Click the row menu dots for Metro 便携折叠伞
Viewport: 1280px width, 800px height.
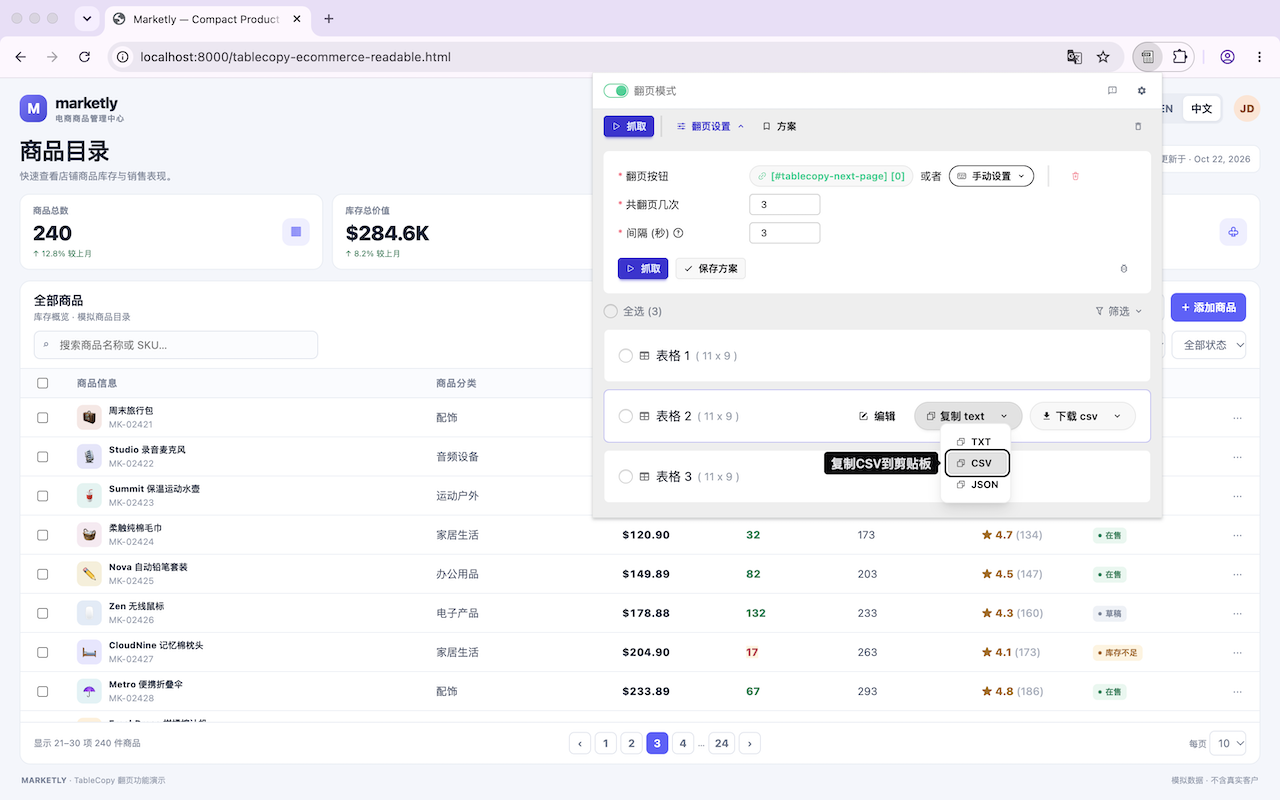point(1238,692)
